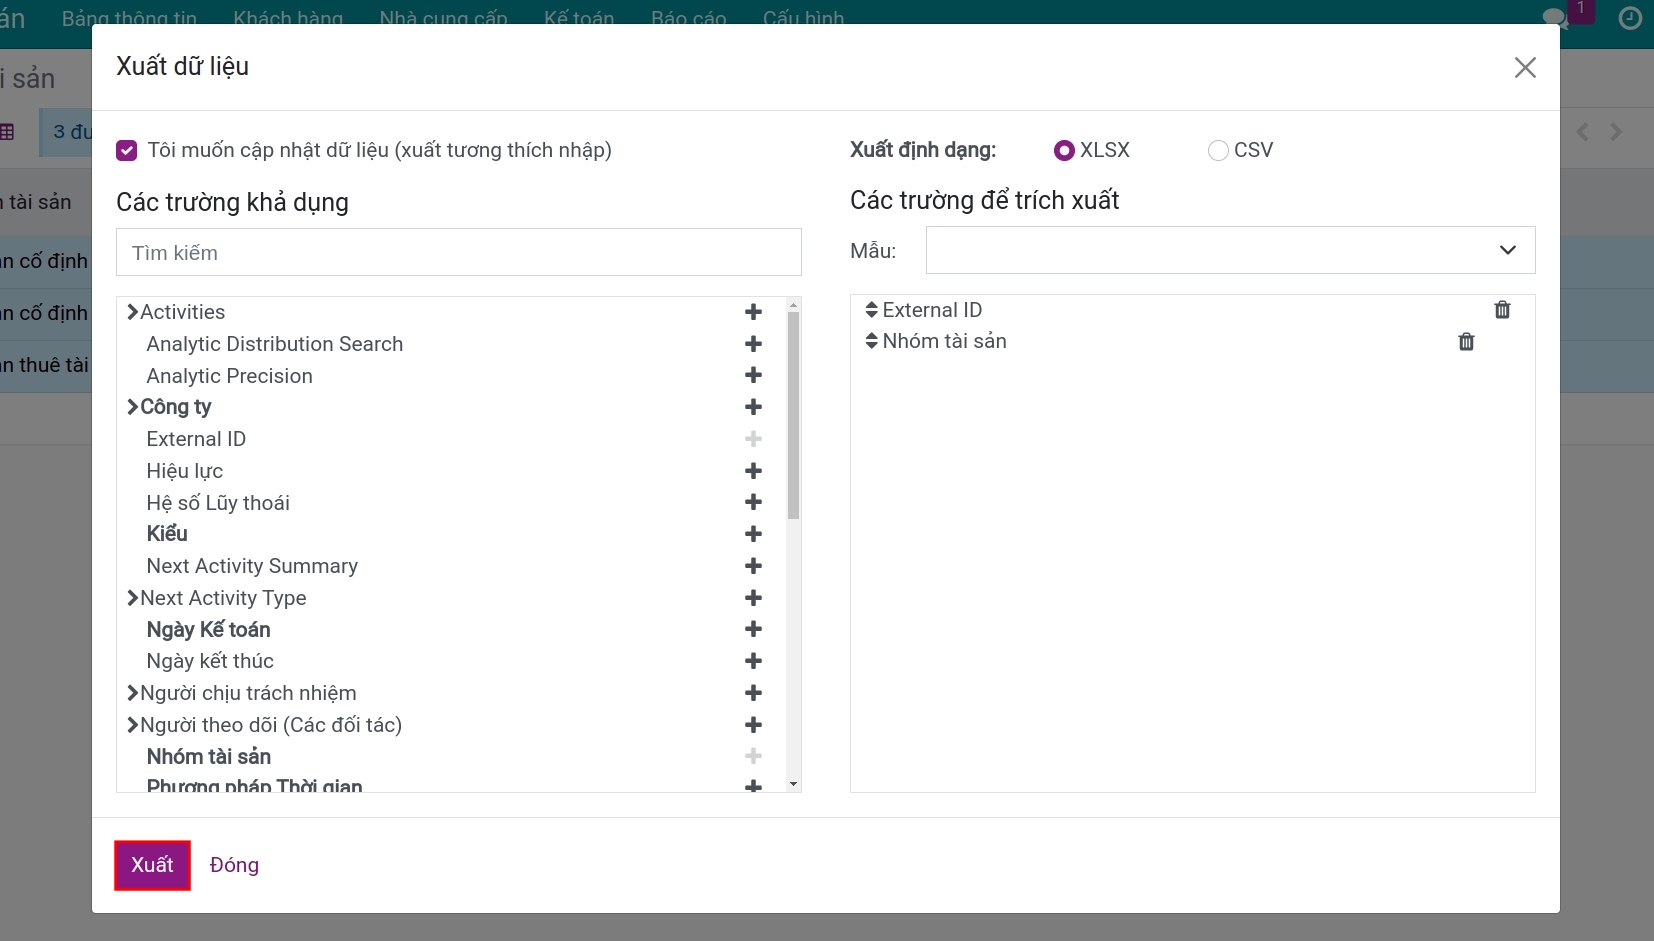
Task: Click Đóng to dismiss dialog
Action: pos(234,865)
